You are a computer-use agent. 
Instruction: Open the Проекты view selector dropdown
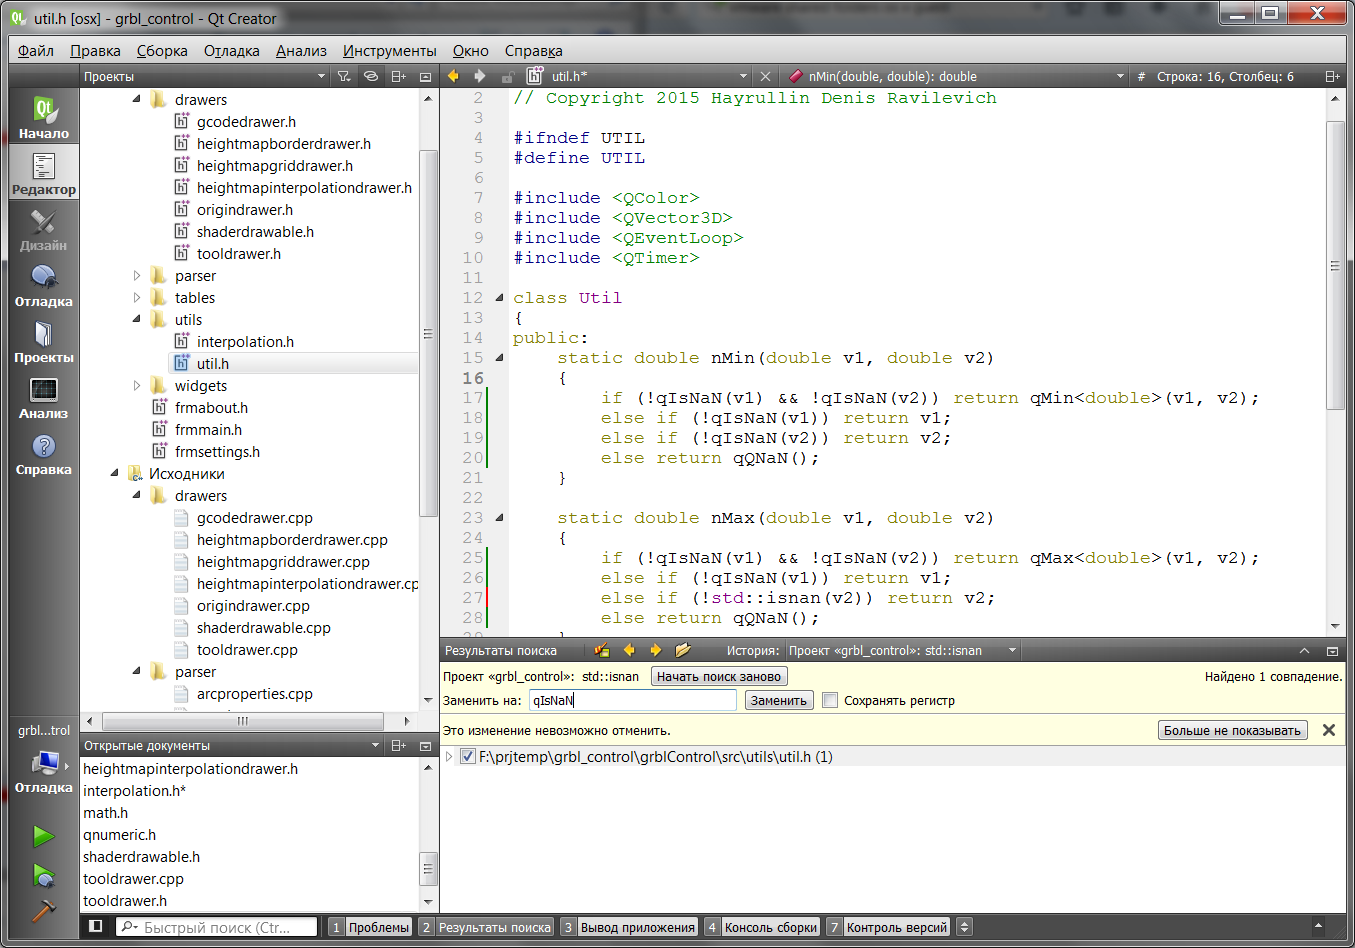point(205,76)
